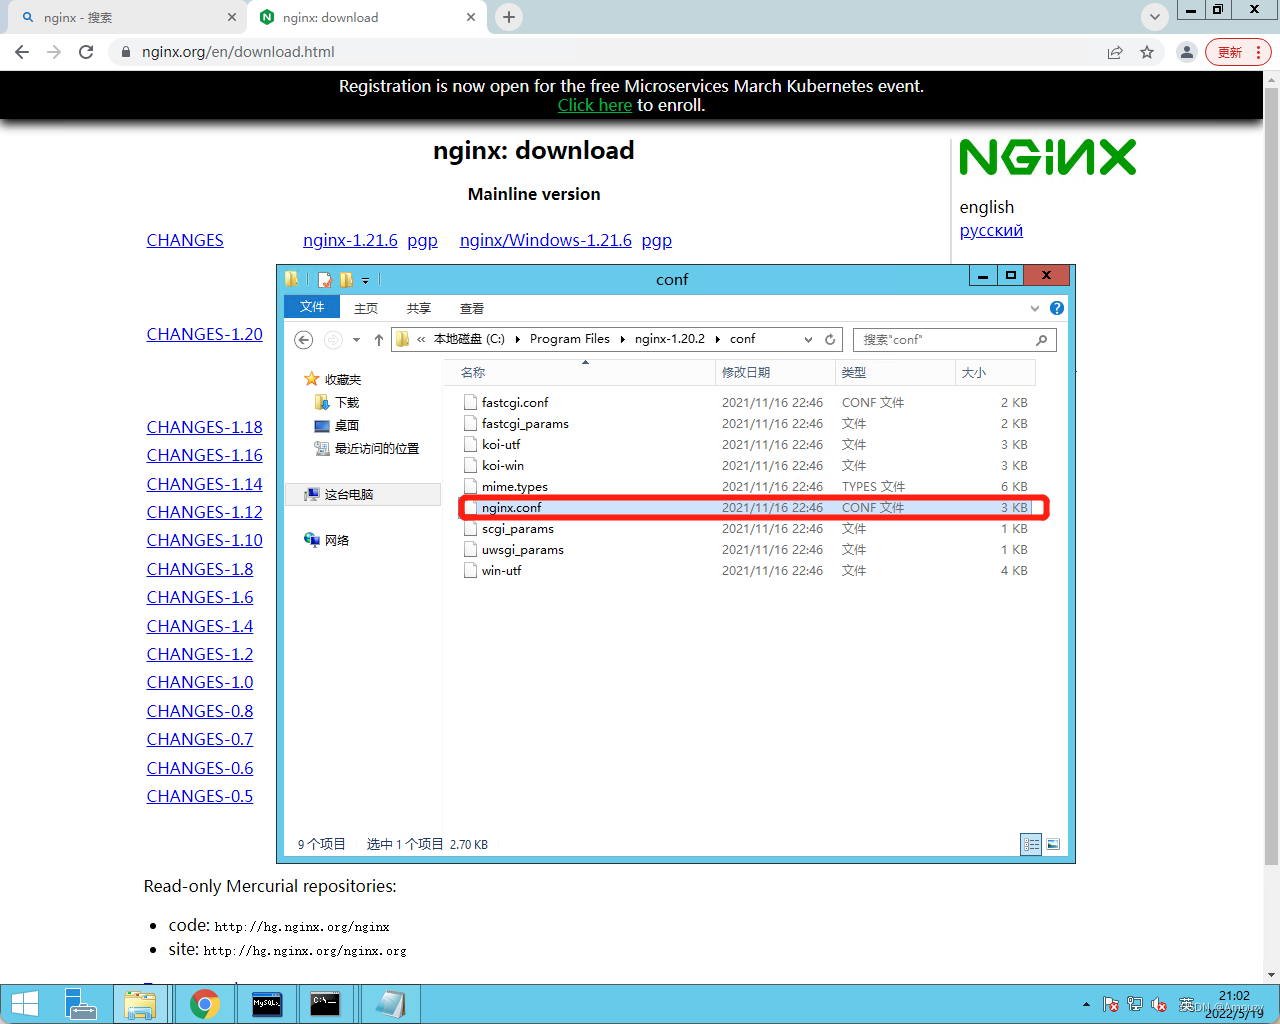Sort files by 类型 column

pyautogui.click(x=896, y=372)
